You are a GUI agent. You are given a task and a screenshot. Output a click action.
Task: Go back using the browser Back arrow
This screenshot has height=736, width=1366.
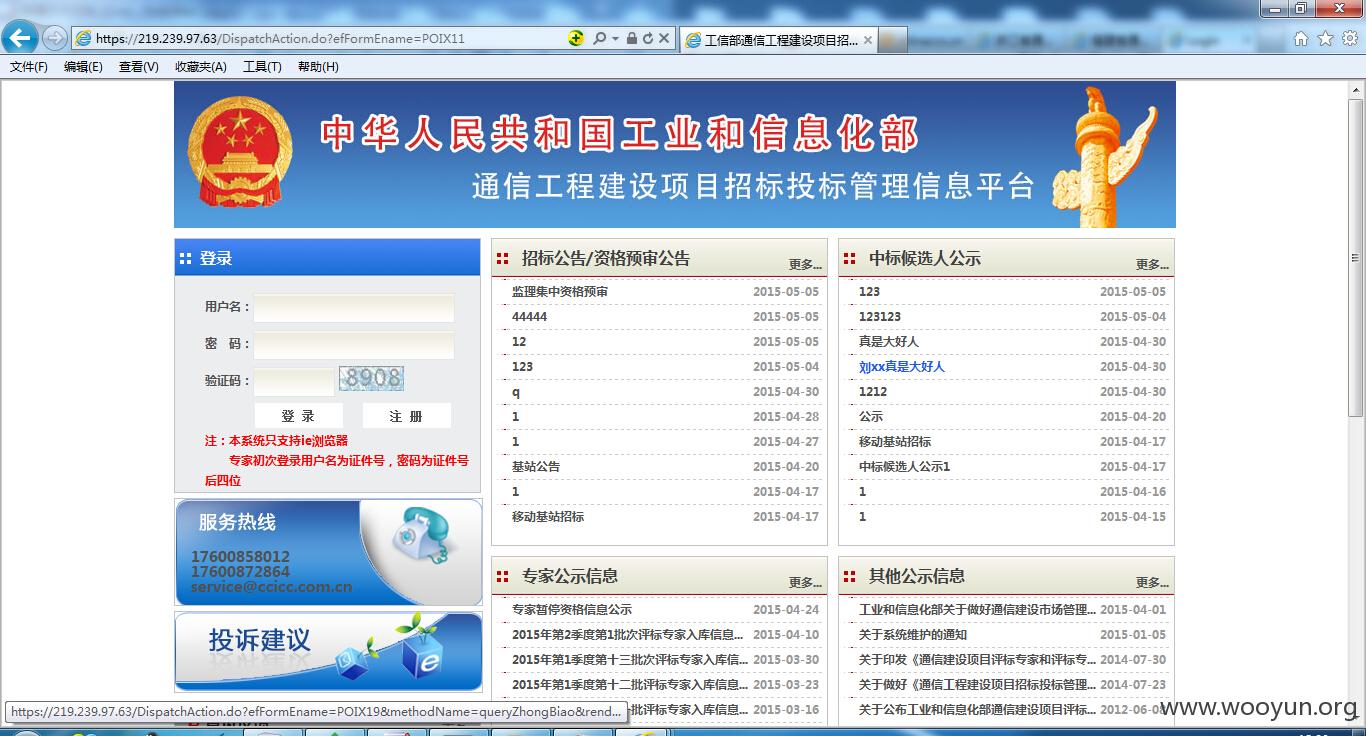click(20, 38)
